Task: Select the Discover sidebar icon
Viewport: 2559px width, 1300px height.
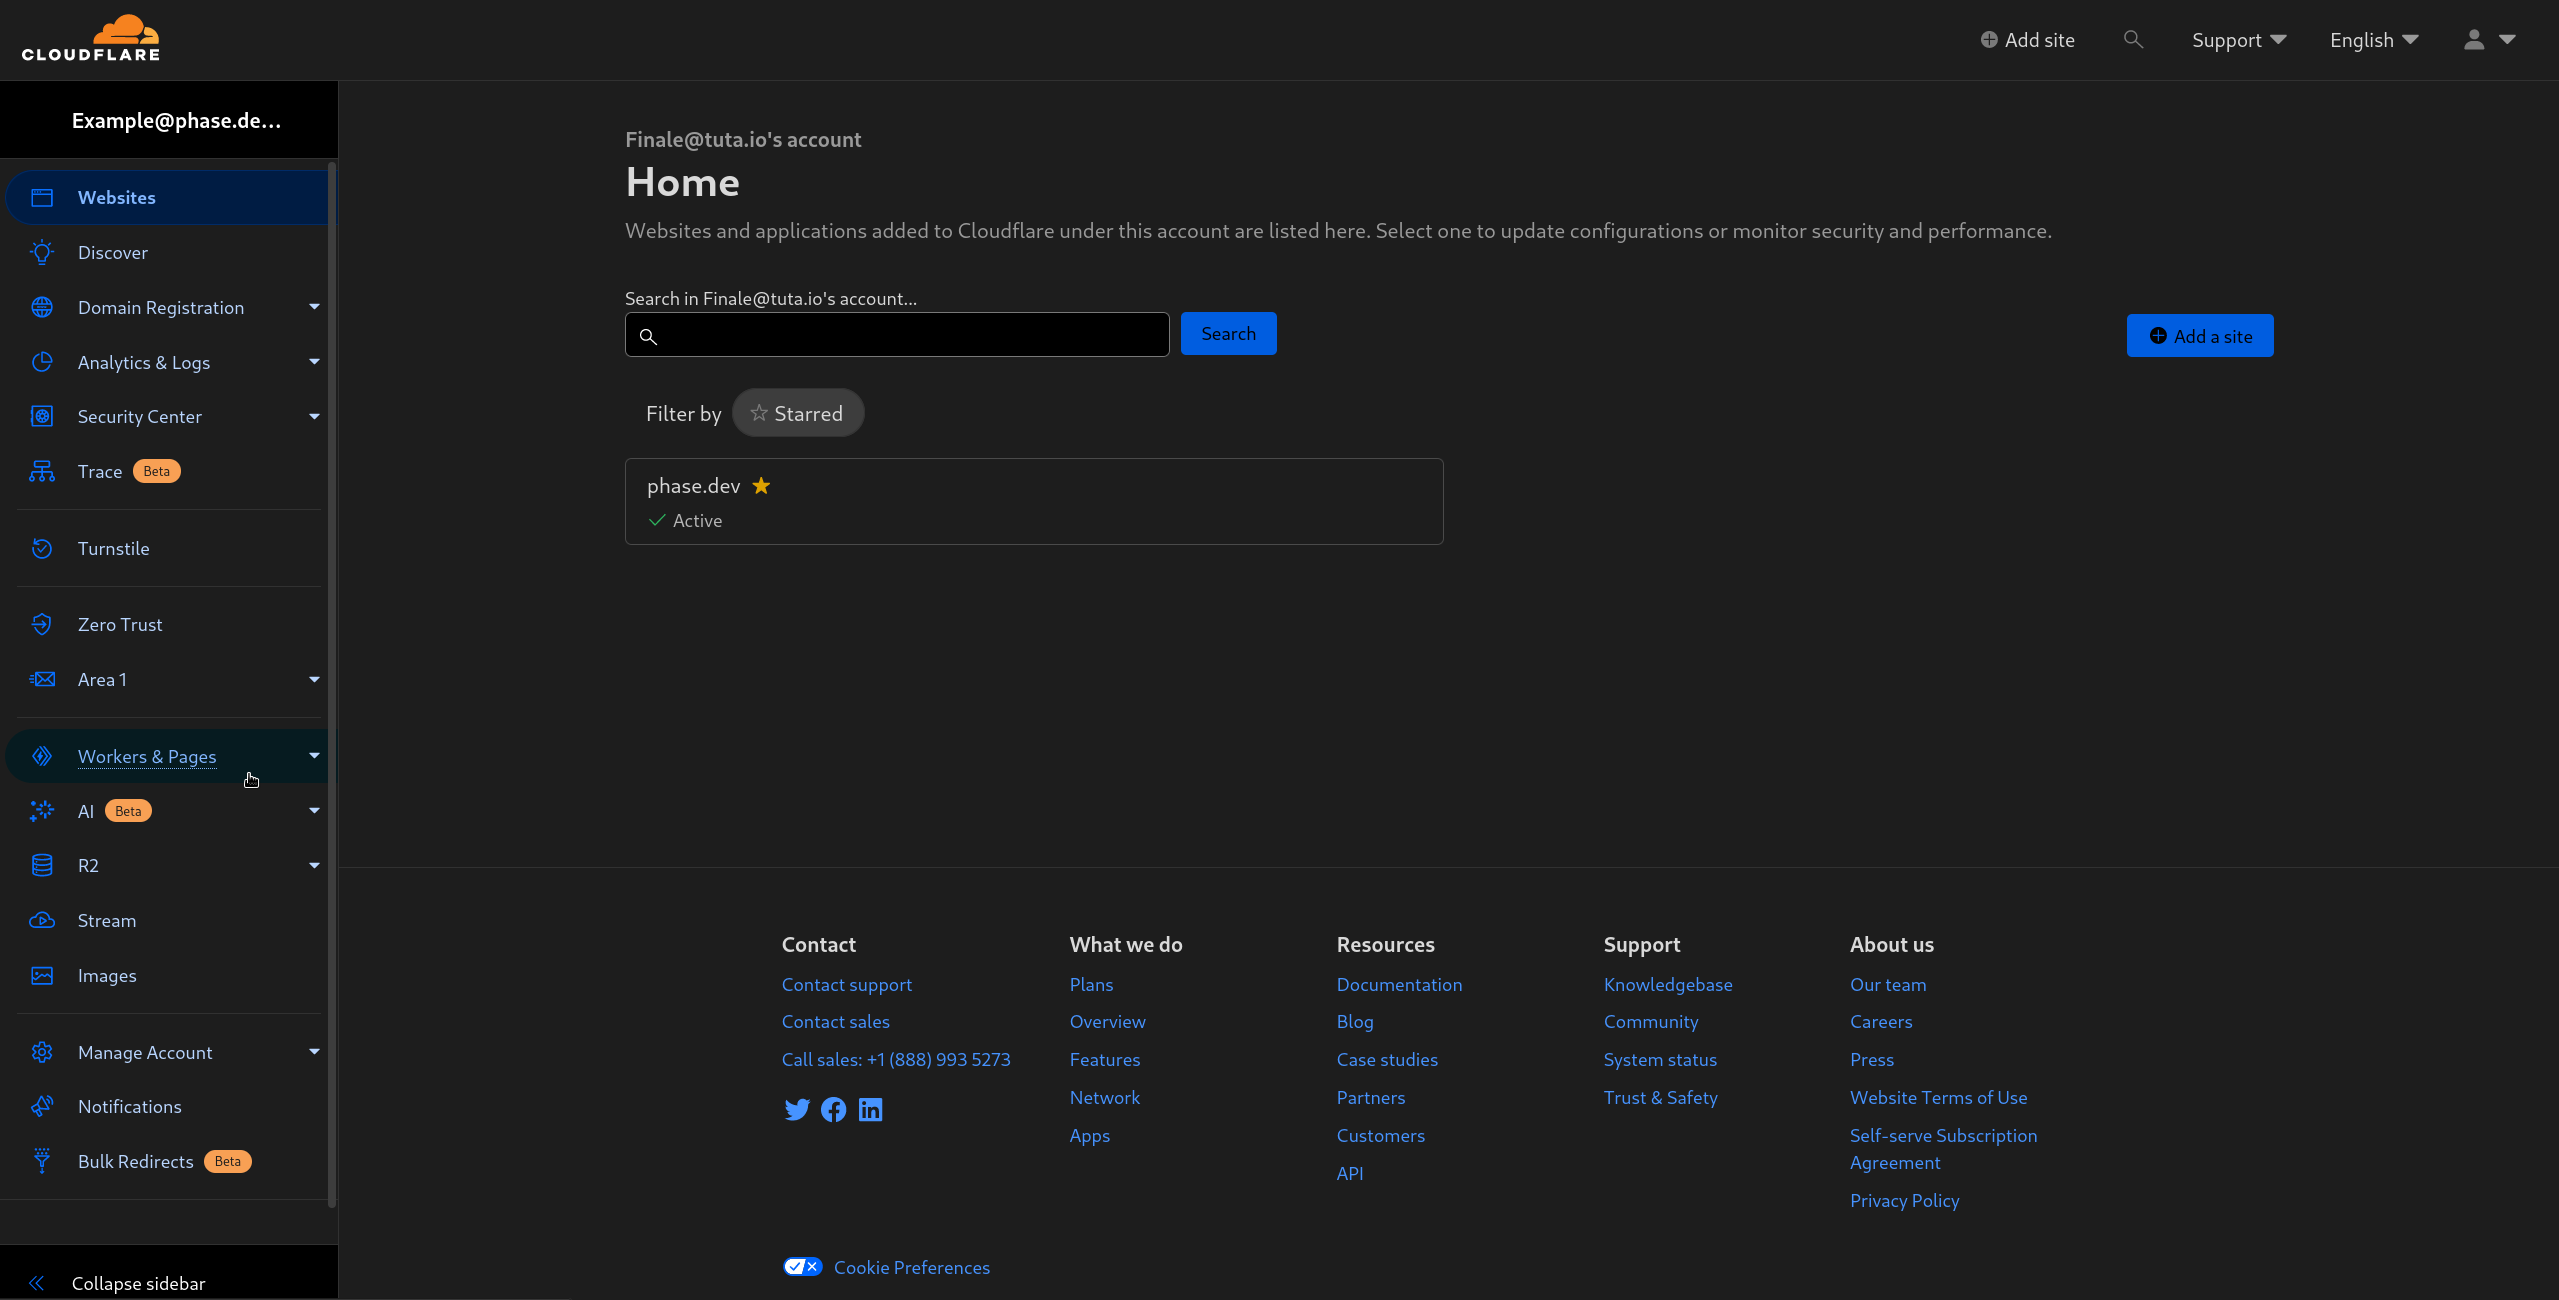Action: point(41,252)
